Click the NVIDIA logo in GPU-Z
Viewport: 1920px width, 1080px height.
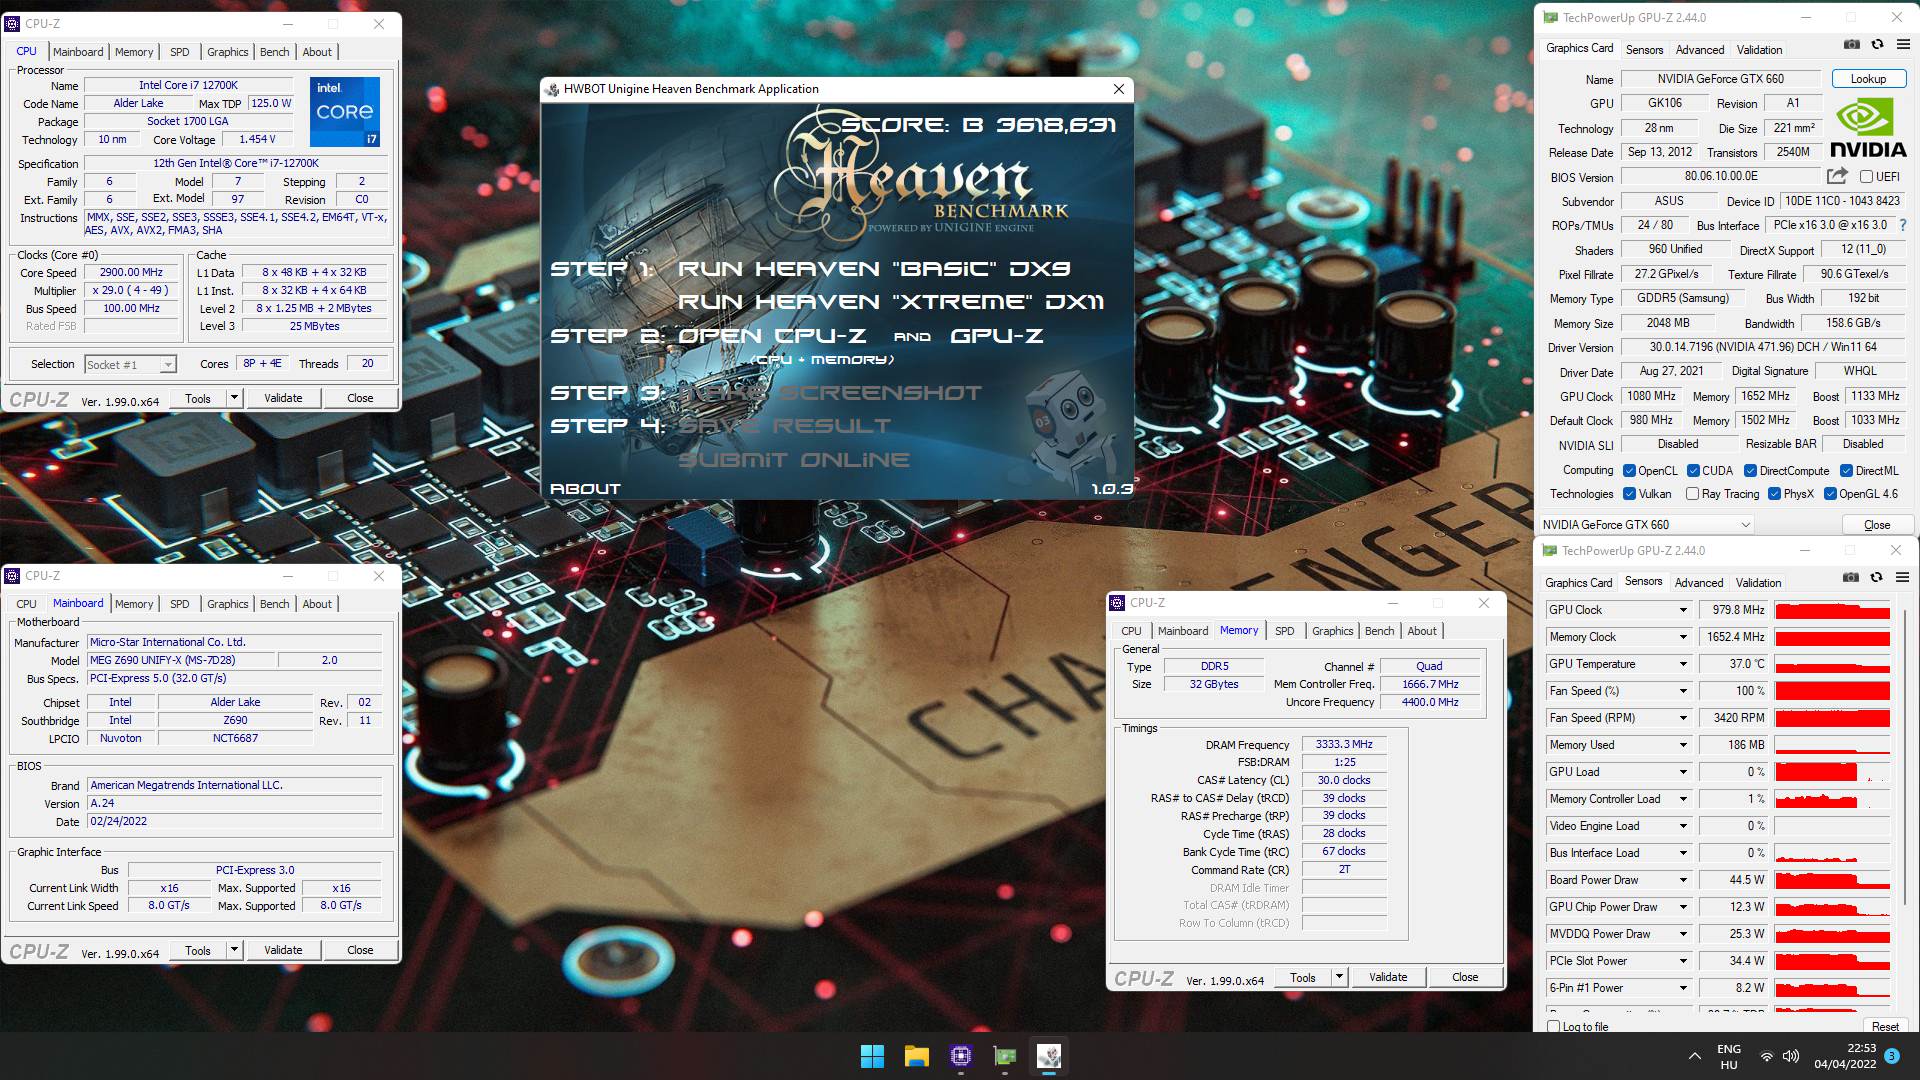pos(1867,129)
